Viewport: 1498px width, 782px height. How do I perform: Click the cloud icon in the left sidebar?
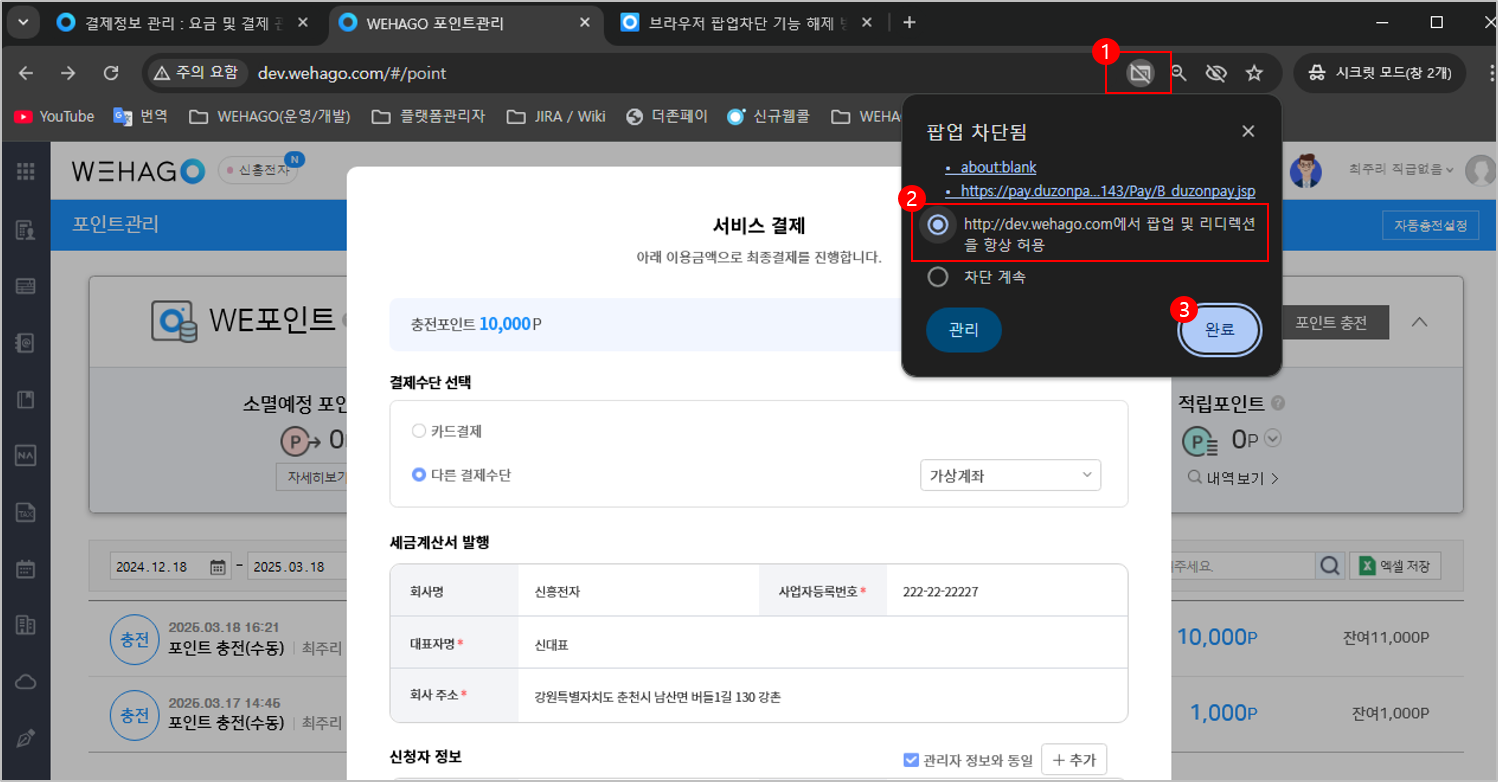(x=26, y=682)
